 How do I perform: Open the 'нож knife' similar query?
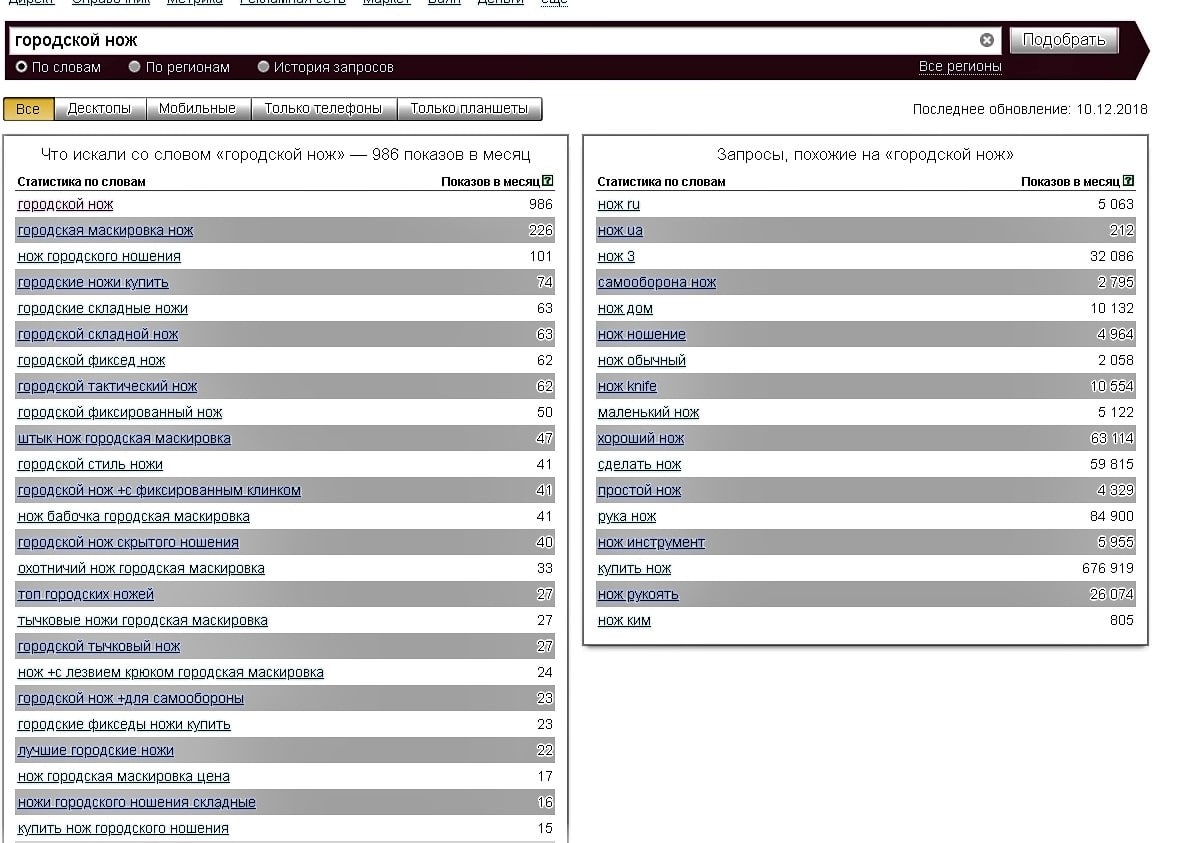627,387
